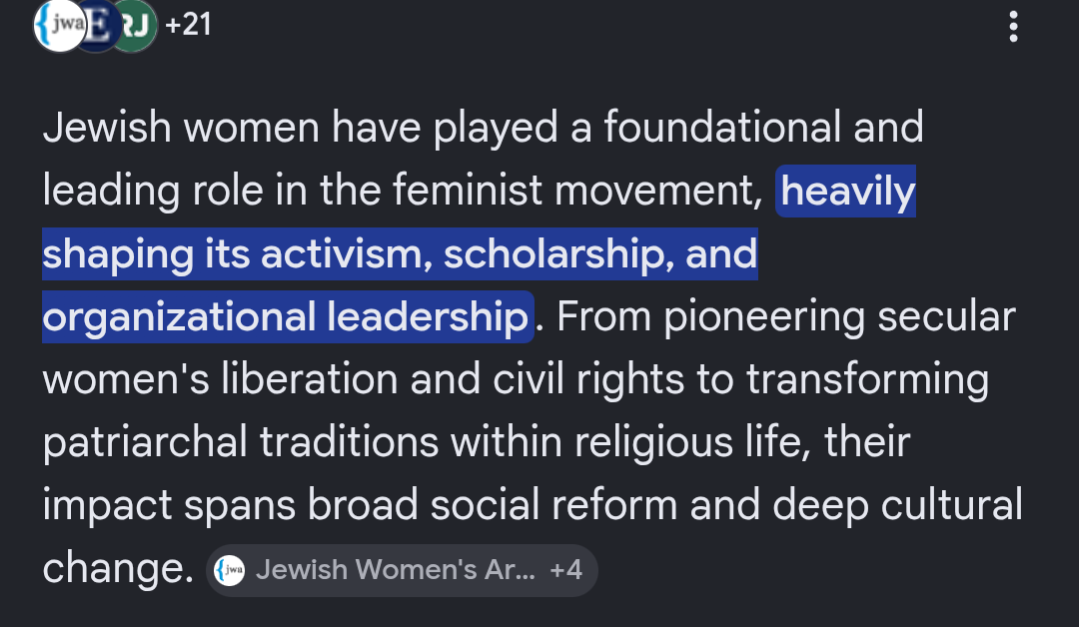1079x627 pixels.
Task: Open the three-dot more options menu
Action: (1013, 27)
